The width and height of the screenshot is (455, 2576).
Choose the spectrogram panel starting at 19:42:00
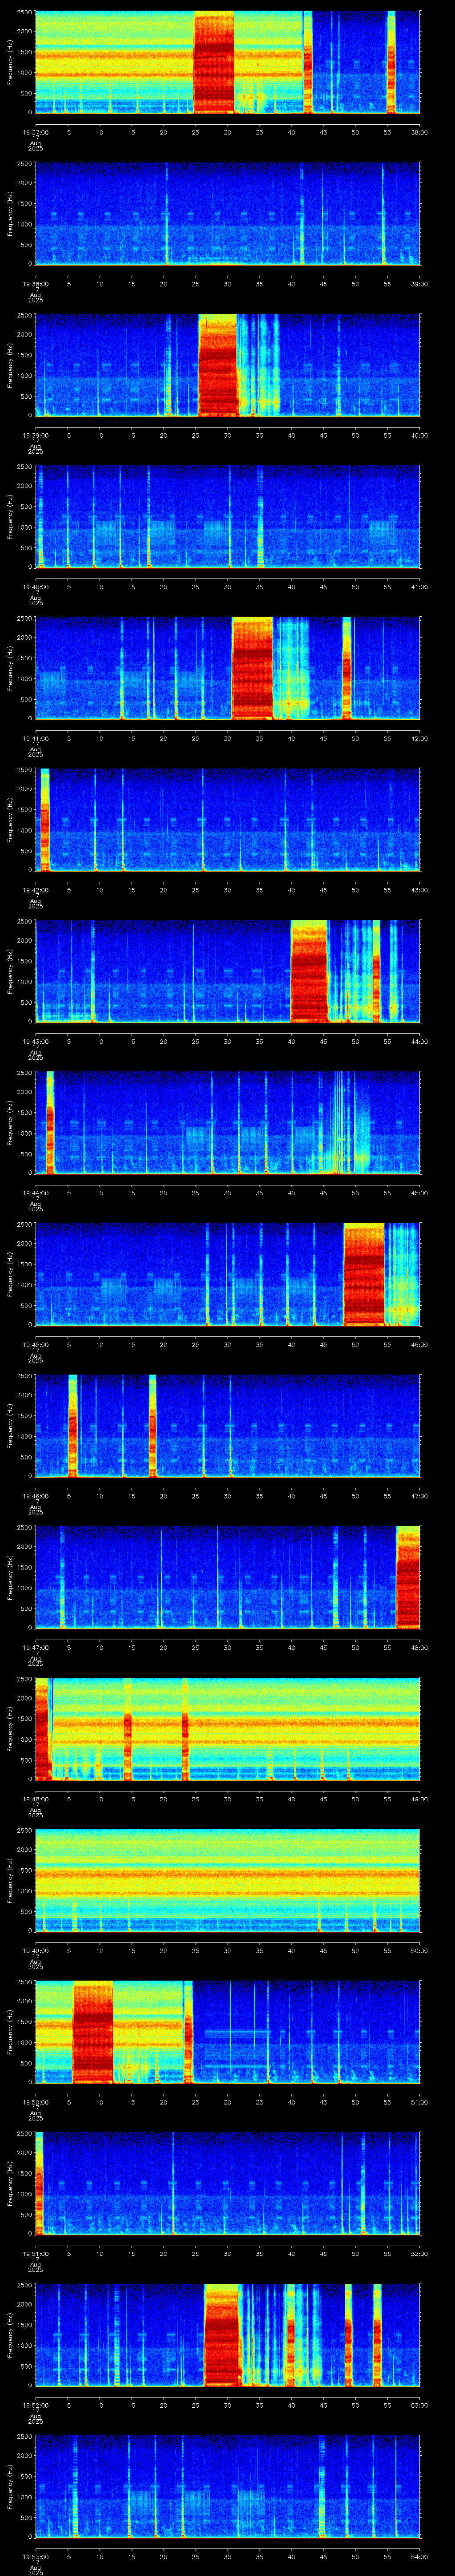(x=228, y=820)
